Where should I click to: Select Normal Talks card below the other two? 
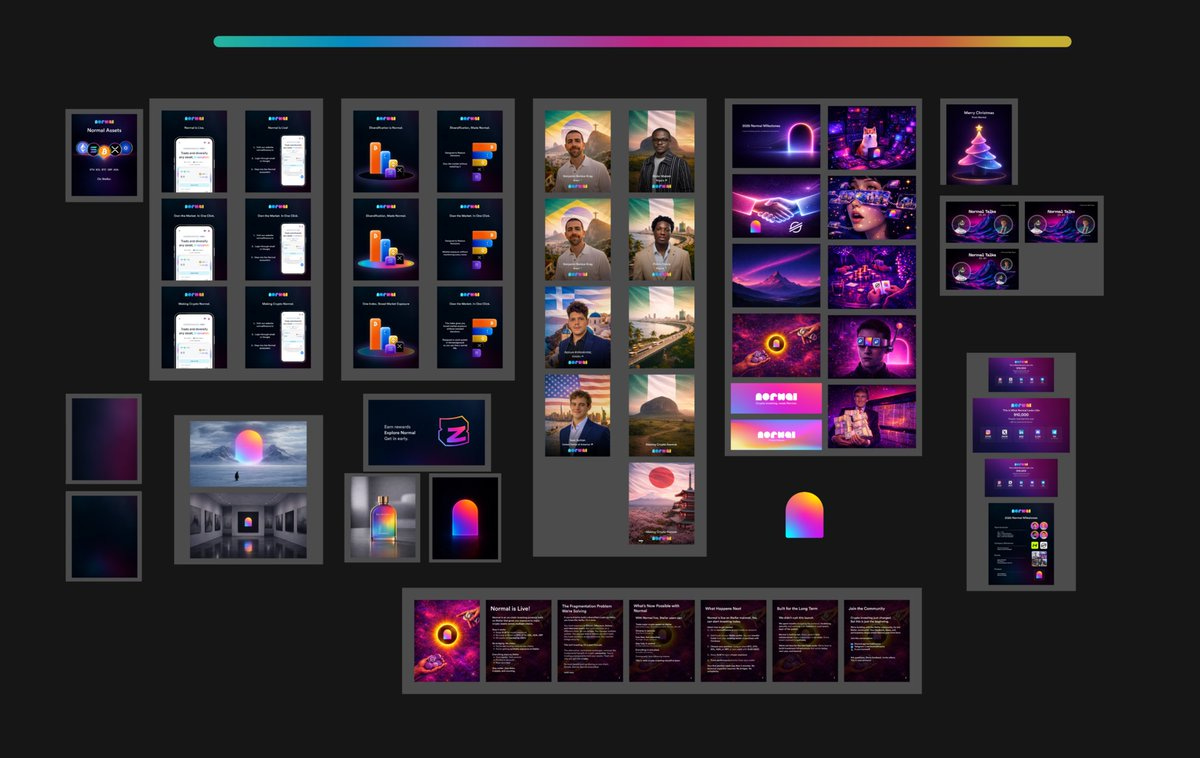click(982, 269)
